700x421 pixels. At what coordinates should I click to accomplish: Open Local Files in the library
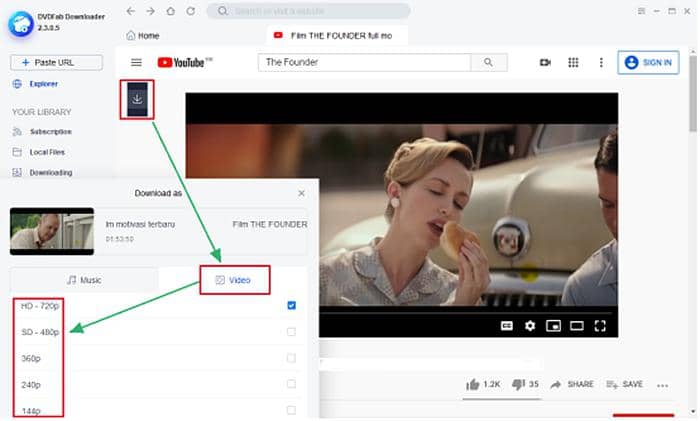click(x=39, y=152)
